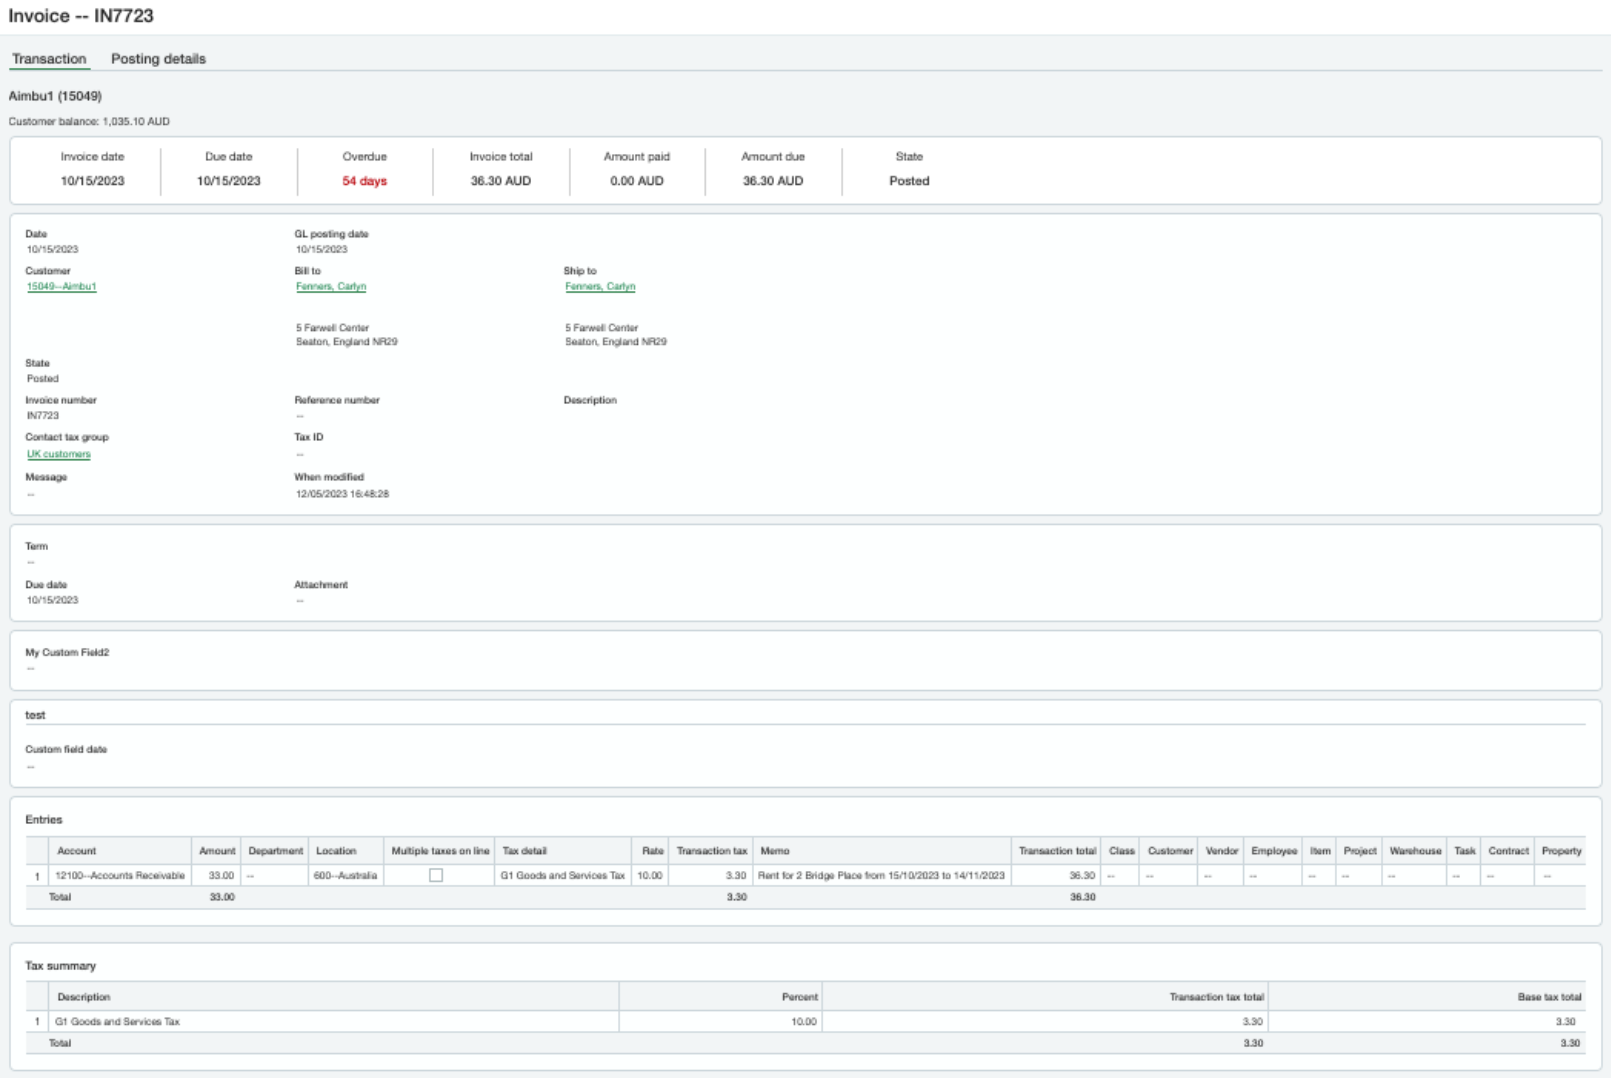Click the Project column header
Image resolution: width=1611 pixels, height=1078 pixels.
[x=1360, y=851]
